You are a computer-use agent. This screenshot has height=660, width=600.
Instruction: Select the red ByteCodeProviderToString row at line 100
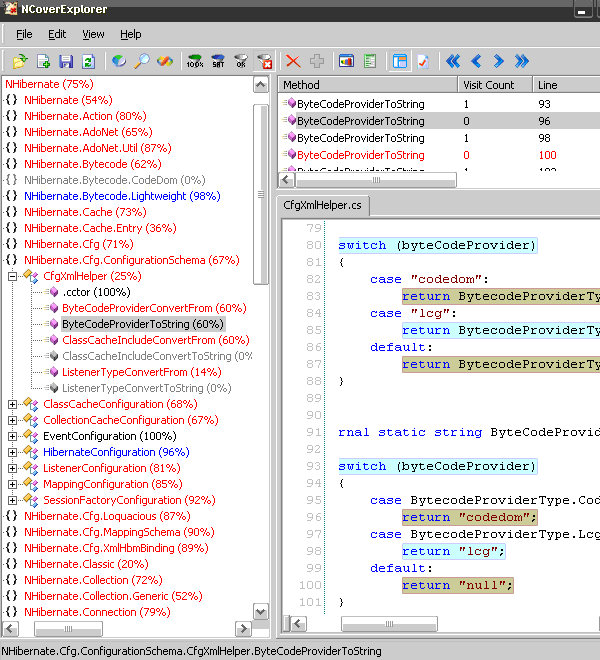[439, 155]
